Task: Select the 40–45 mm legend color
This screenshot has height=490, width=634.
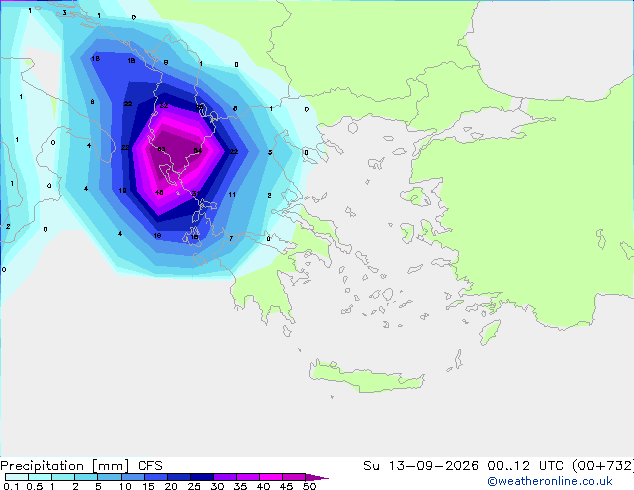Action: click(271, 477)
